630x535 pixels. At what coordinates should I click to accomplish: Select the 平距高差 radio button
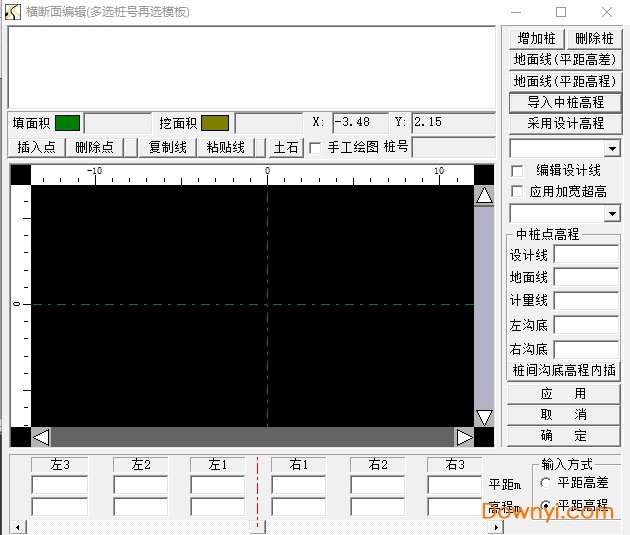click(x=545, y=482)
